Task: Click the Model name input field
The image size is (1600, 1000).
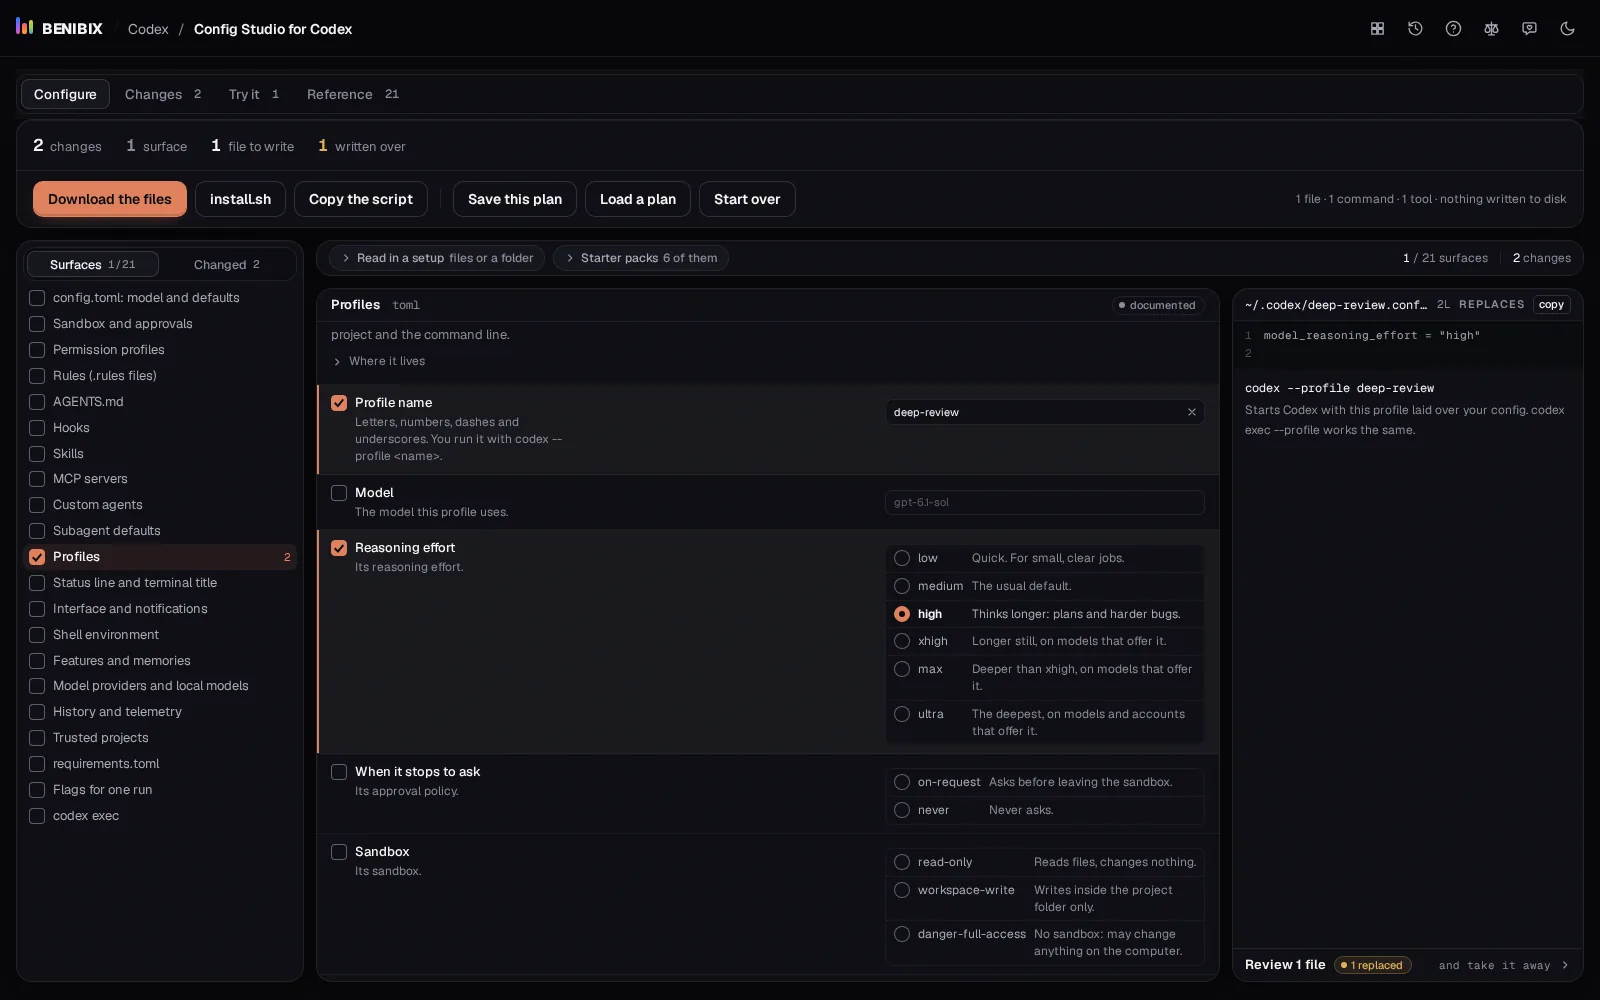Action: point(1044,502)
